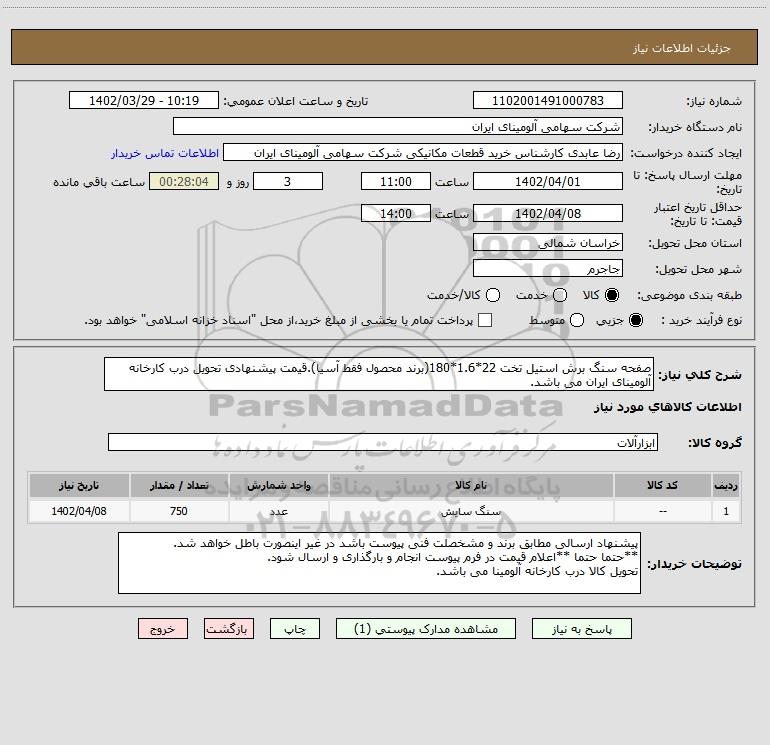Screen dimensions: 770x745
Task: Click the پاسخ به نیاز button
Action: (x=581, y=629)
